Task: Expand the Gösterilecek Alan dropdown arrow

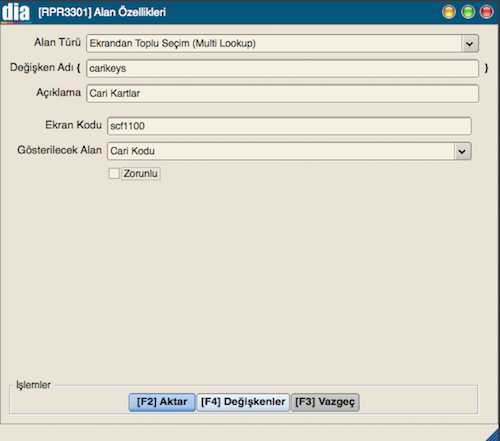Action: tap(462, 151)
